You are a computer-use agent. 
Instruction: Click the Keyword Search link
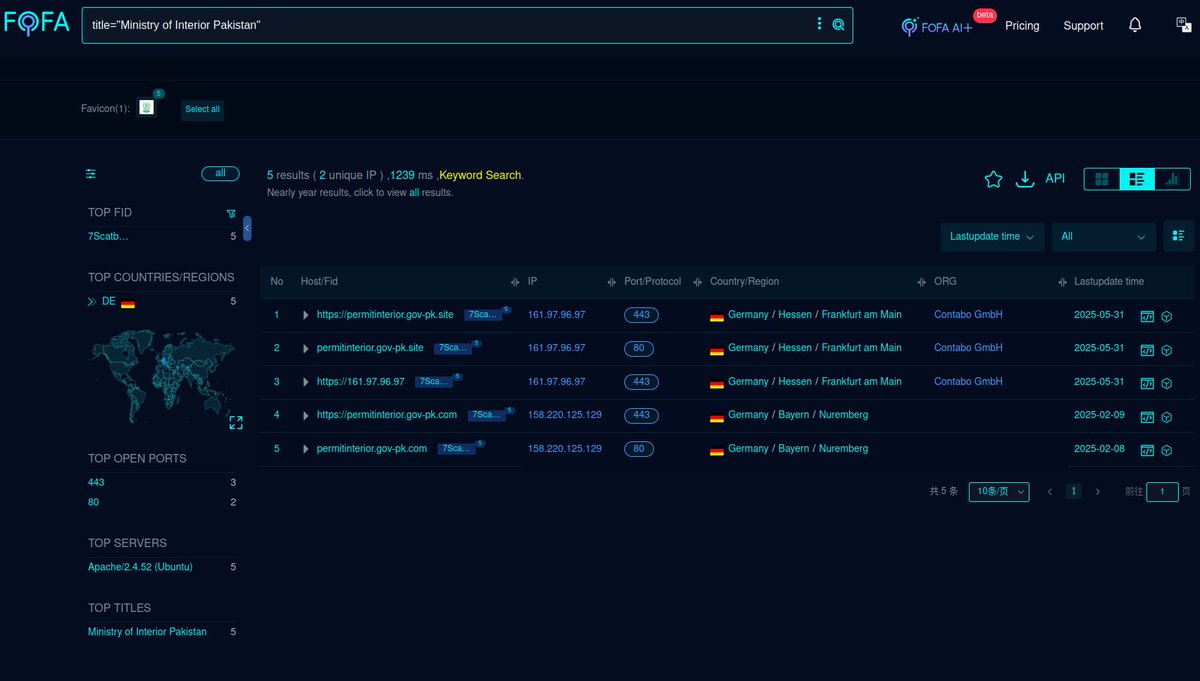click(481, 175)
